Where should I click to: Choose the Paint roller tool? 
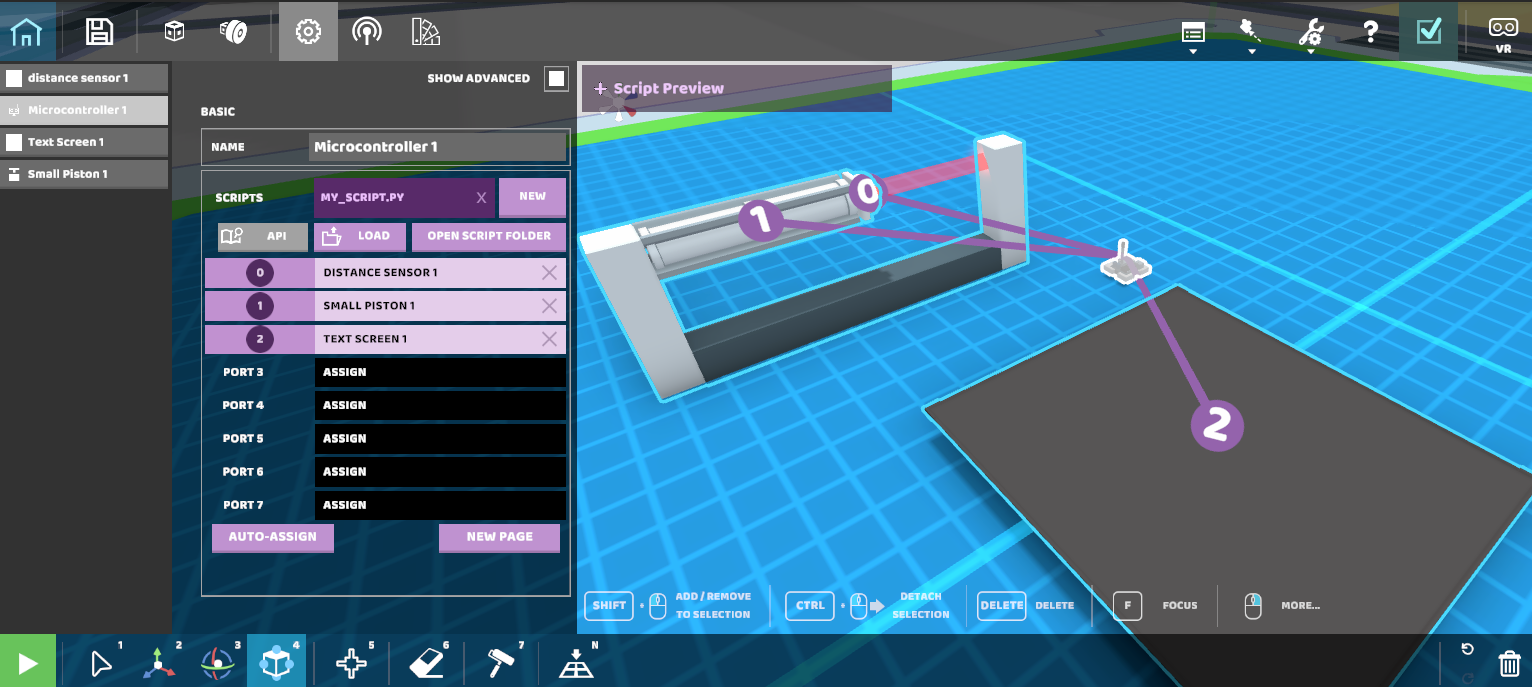[x=502, y=663]
